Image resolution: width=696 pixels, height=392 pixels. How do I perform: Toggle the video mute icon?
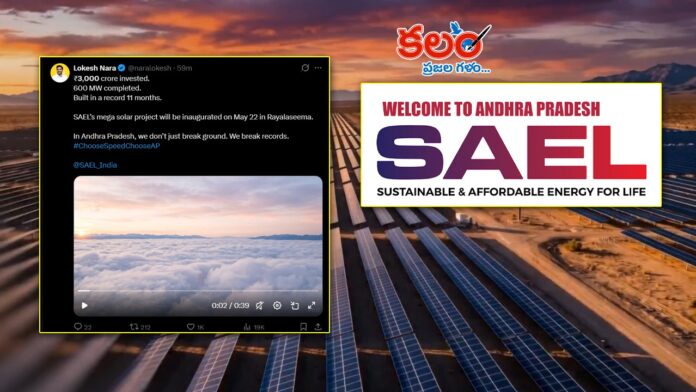(260, 305)
